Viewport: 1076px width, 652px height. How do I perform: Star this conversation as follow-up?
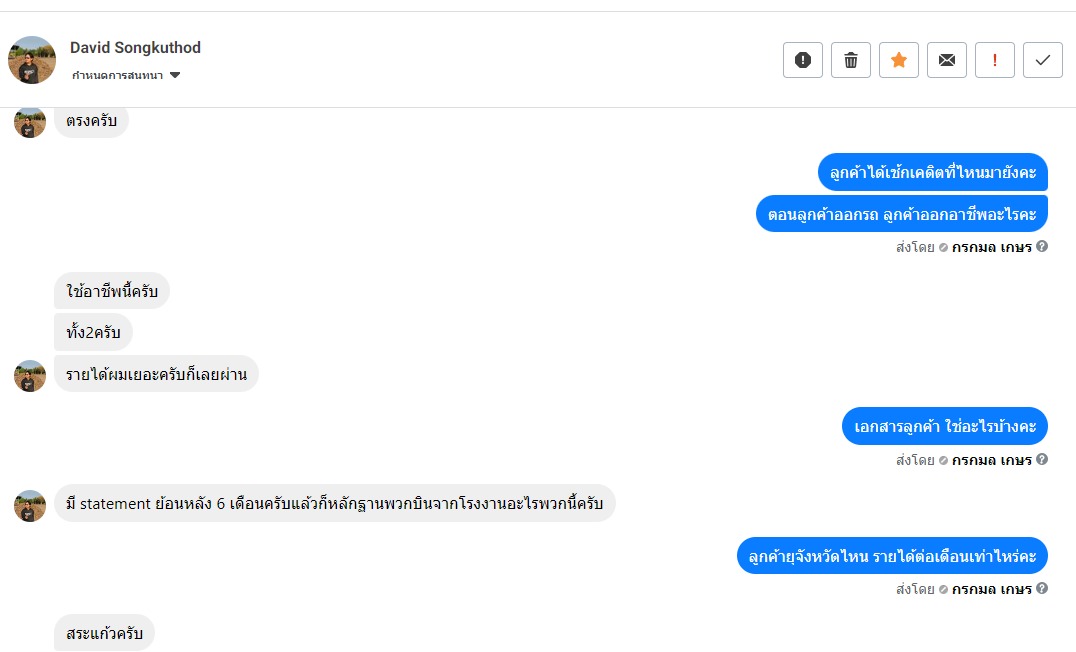coord(899,60)
